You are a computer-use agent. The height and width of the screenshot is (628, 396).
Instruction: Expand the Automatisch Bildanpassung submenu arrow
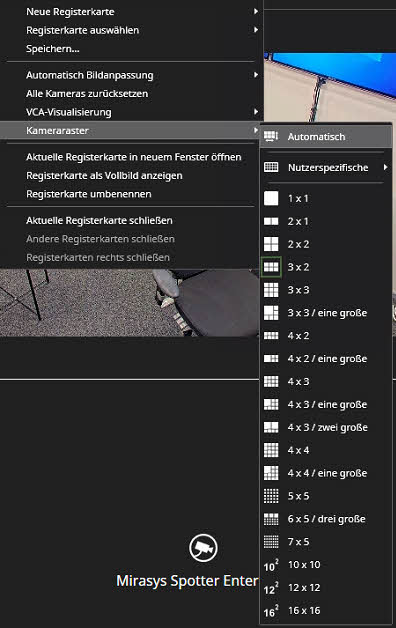click(x=256, y=75)
